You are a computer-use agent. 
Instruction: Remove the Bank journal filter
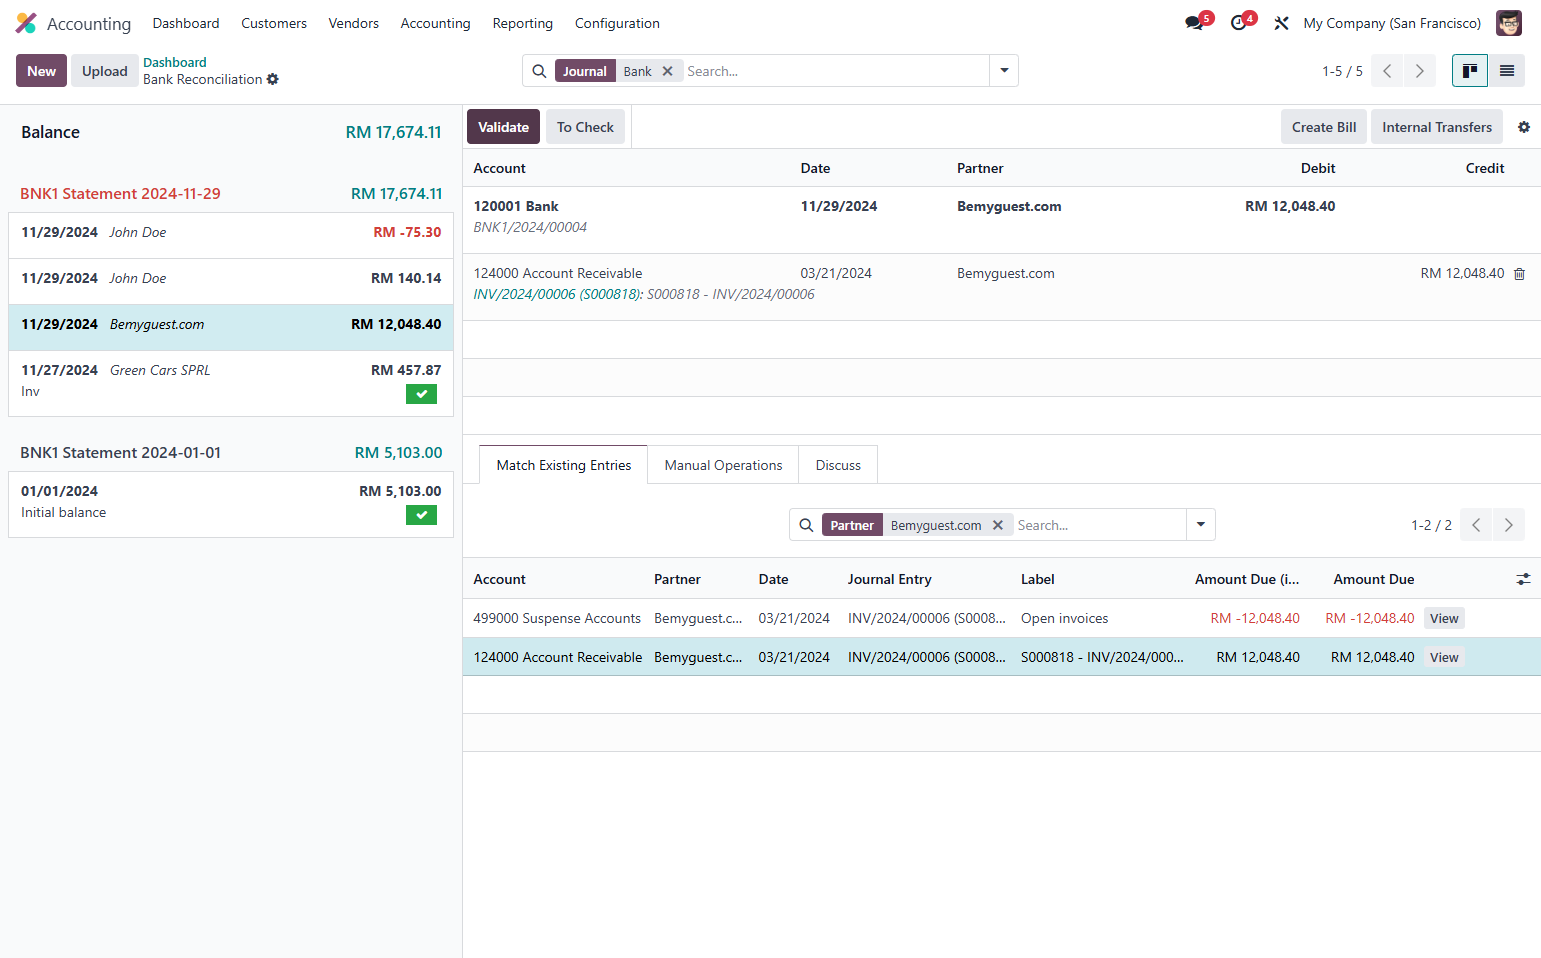click(668, 71)
